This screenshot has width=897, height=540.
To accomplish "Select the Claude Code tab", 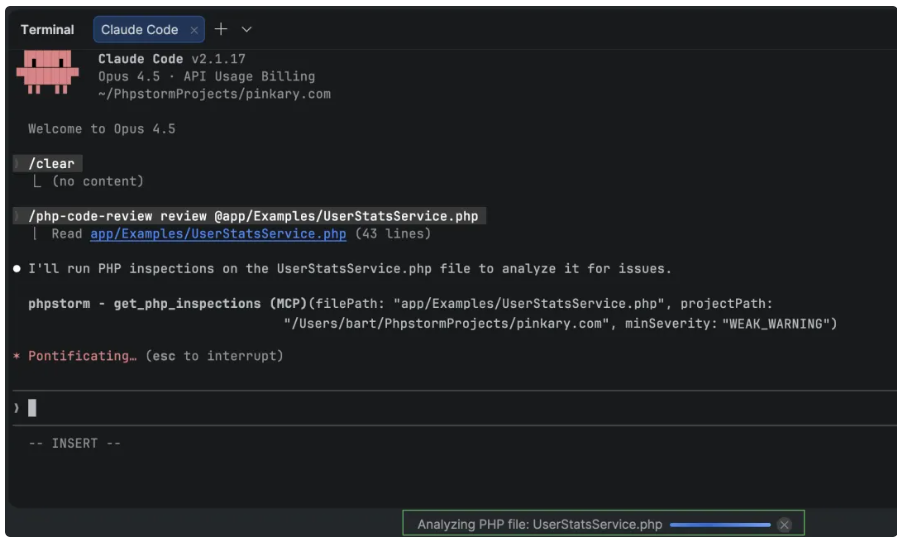I will [139, 30].
